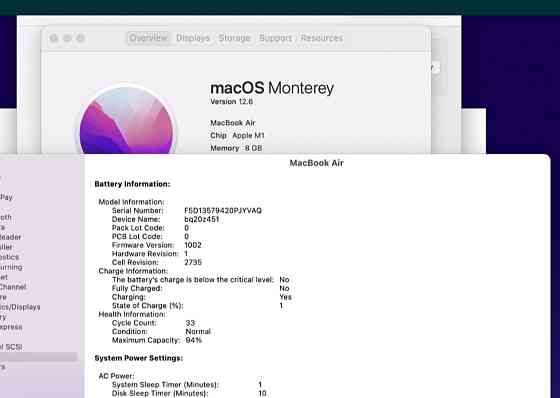Screen dimensions: 560x398
Task: Open the Support tab in About This Mac
Action: (275, 38)
